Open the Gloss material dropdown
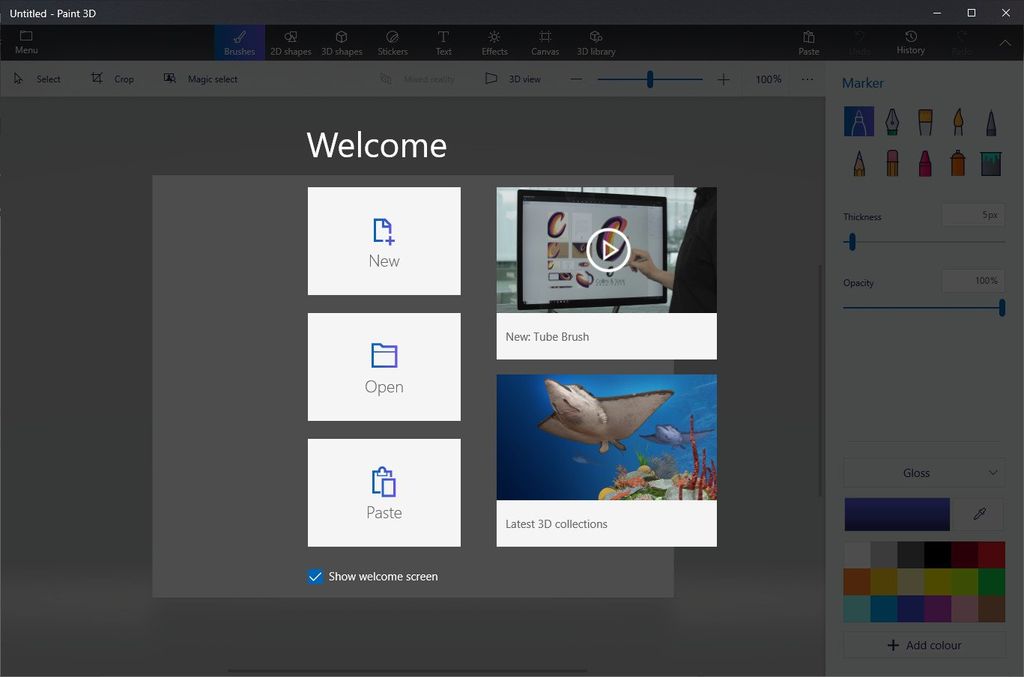The height and width of the screenshot is (677, 1024). [923, 472]
